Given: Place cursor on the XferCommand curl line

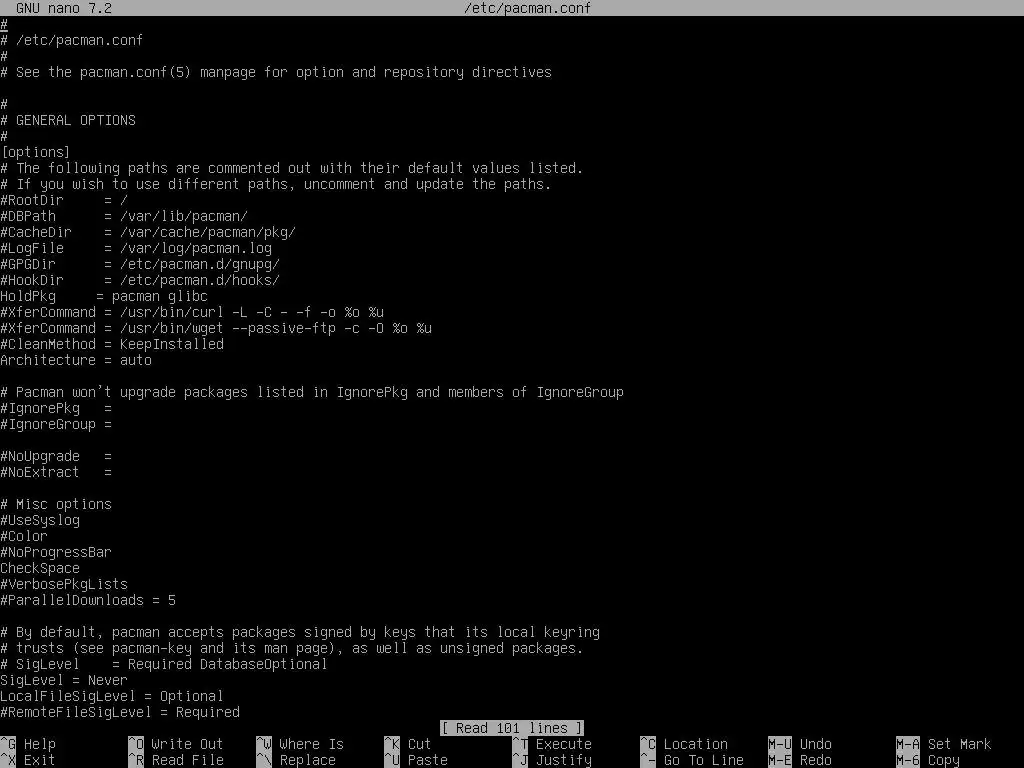Looking at the screenshot, I should 192,312.
